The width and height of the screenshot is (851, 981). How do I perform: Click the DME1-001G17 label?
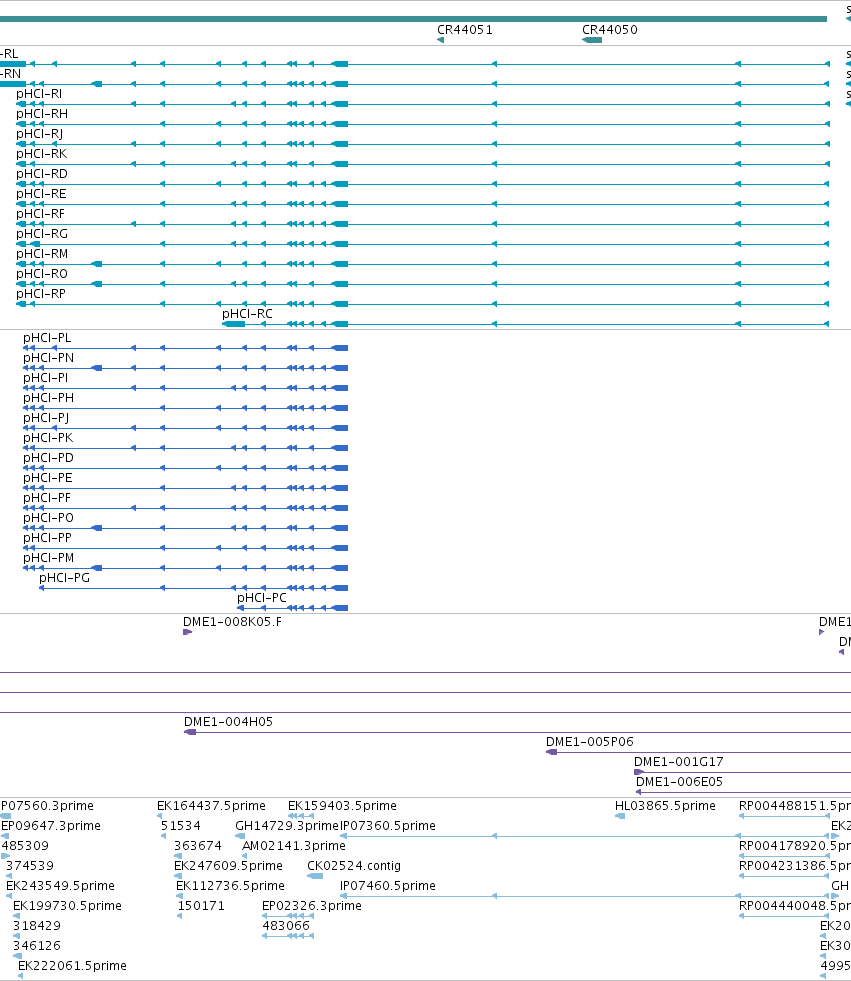click(679, 762)
